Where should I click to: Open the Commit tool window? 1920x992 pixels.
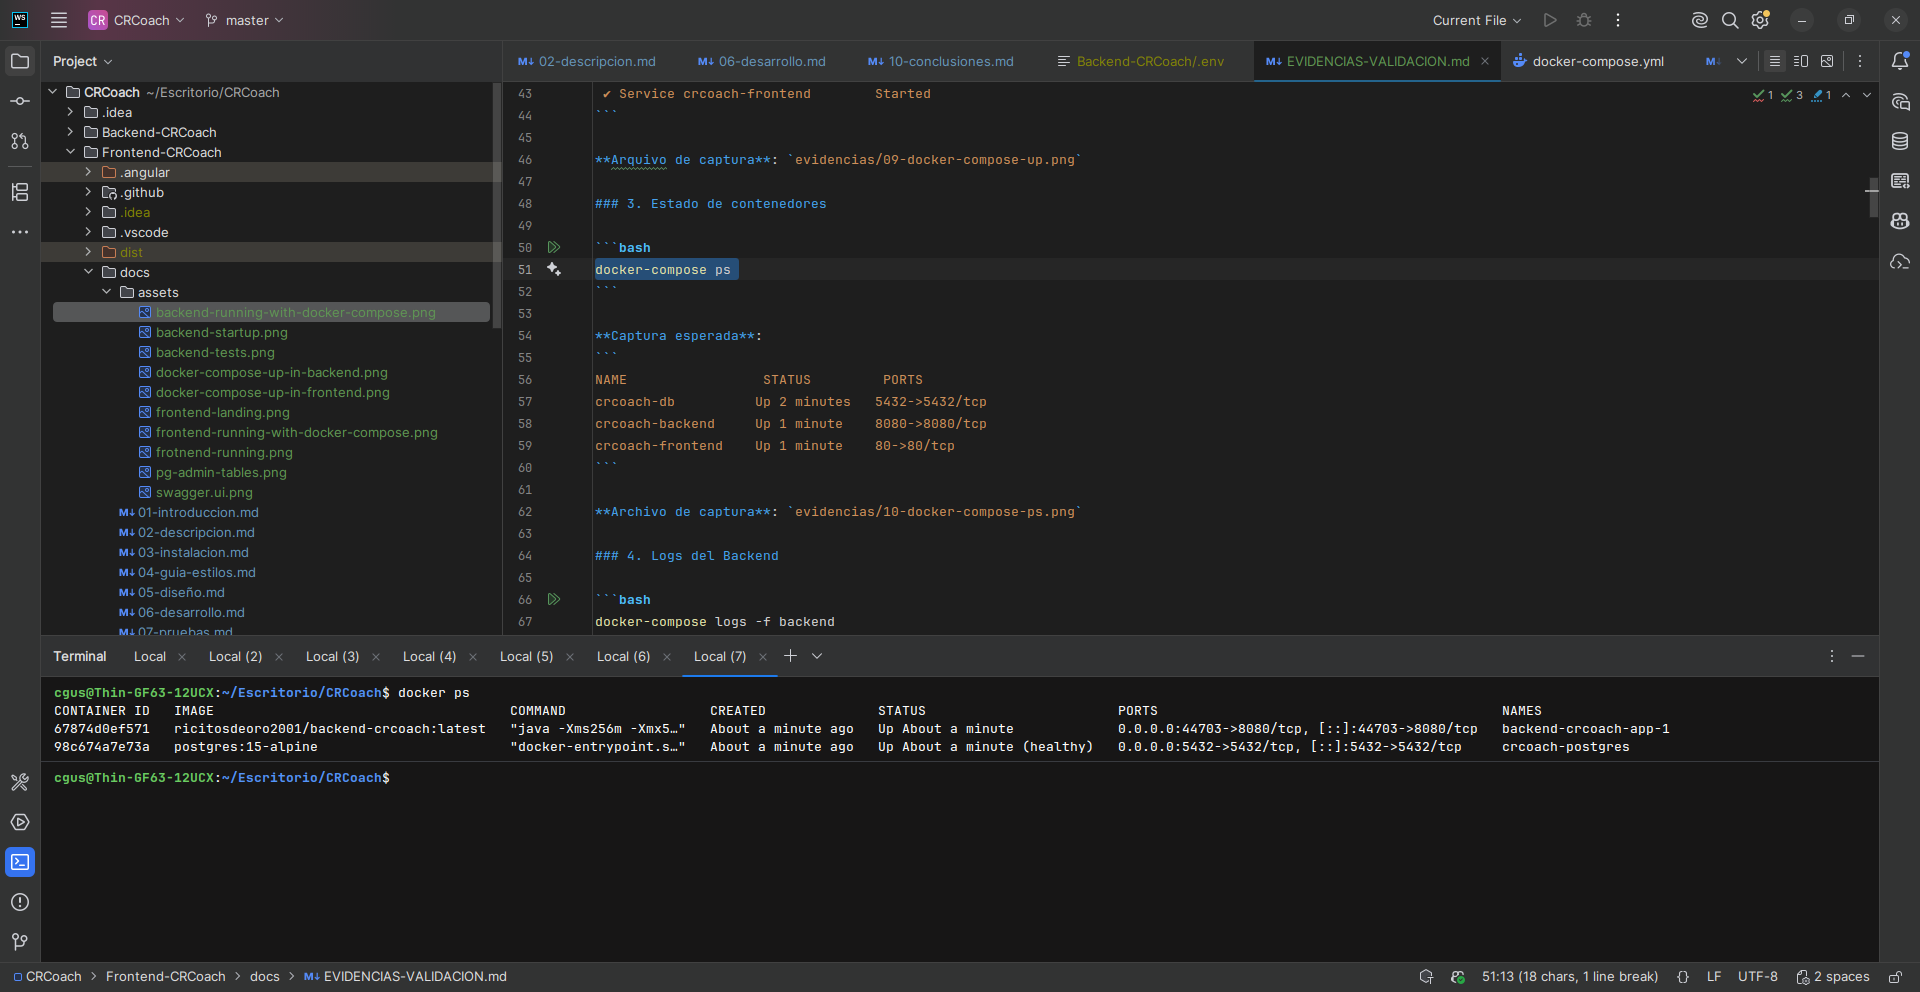[20, 101]
